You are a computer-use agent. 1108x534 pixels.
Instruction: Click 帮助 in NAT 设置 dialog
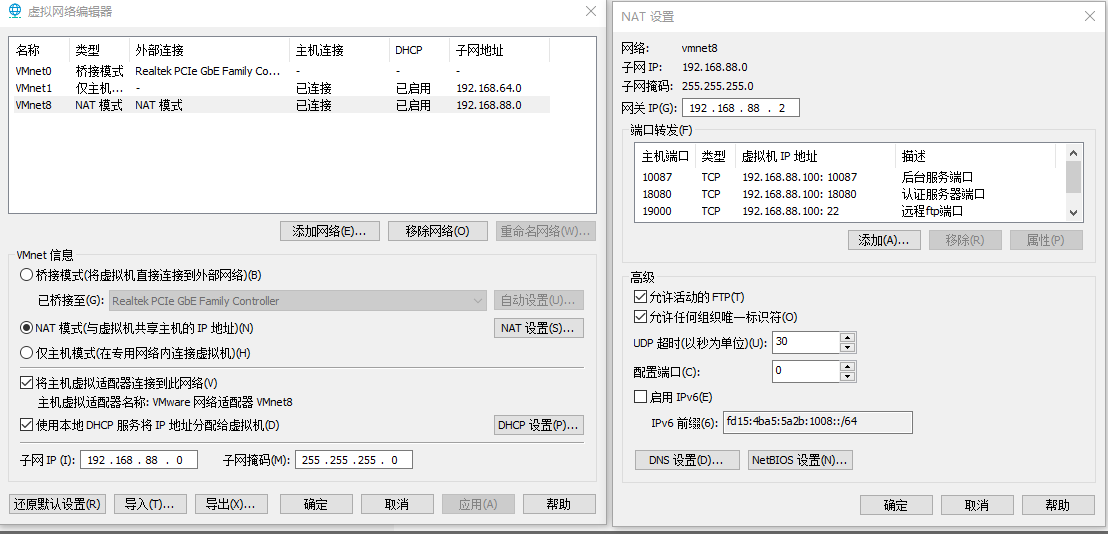pyautogui.click(x=1057, y=505)
